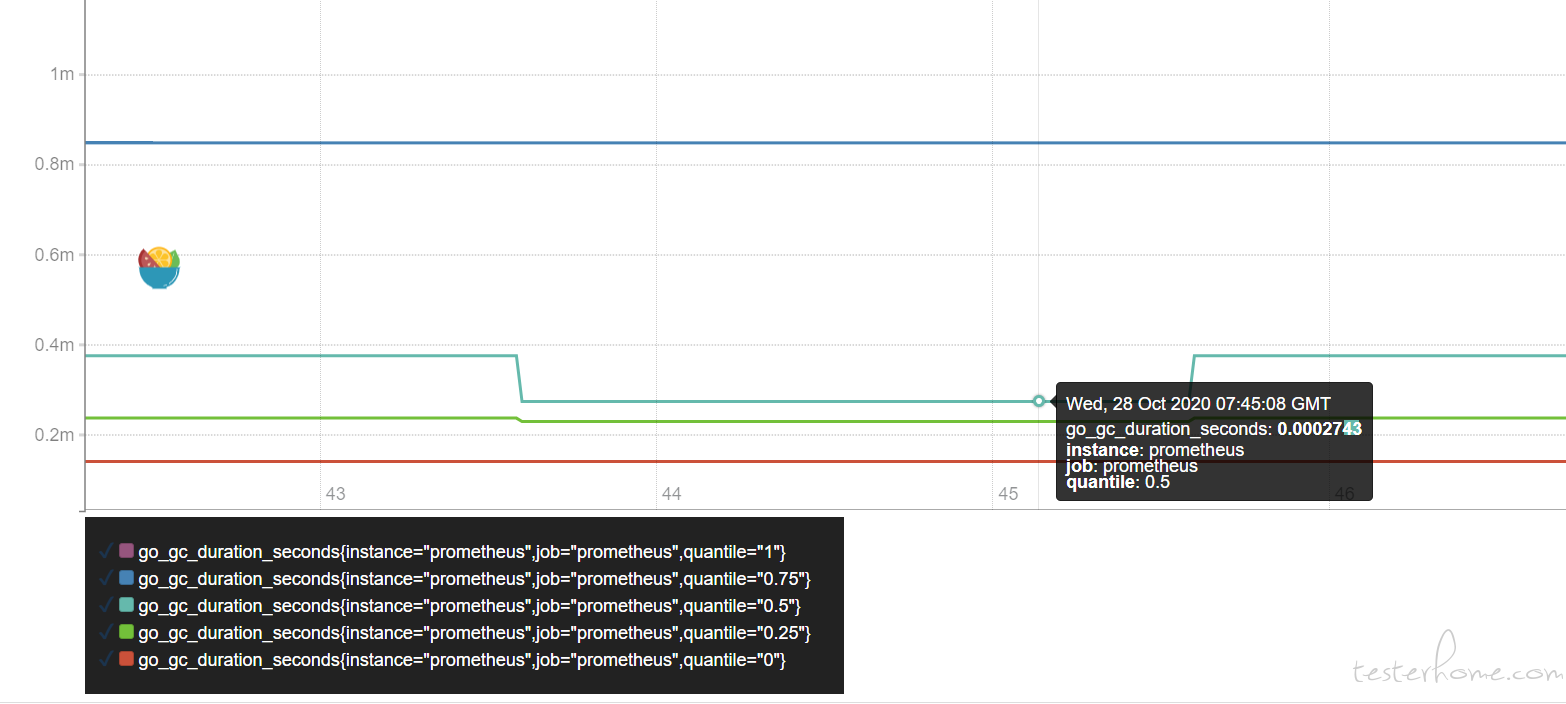
Task: Select legend text go_gc_duration_seconds quantile="0.5"
Action: tap(470, 606)
